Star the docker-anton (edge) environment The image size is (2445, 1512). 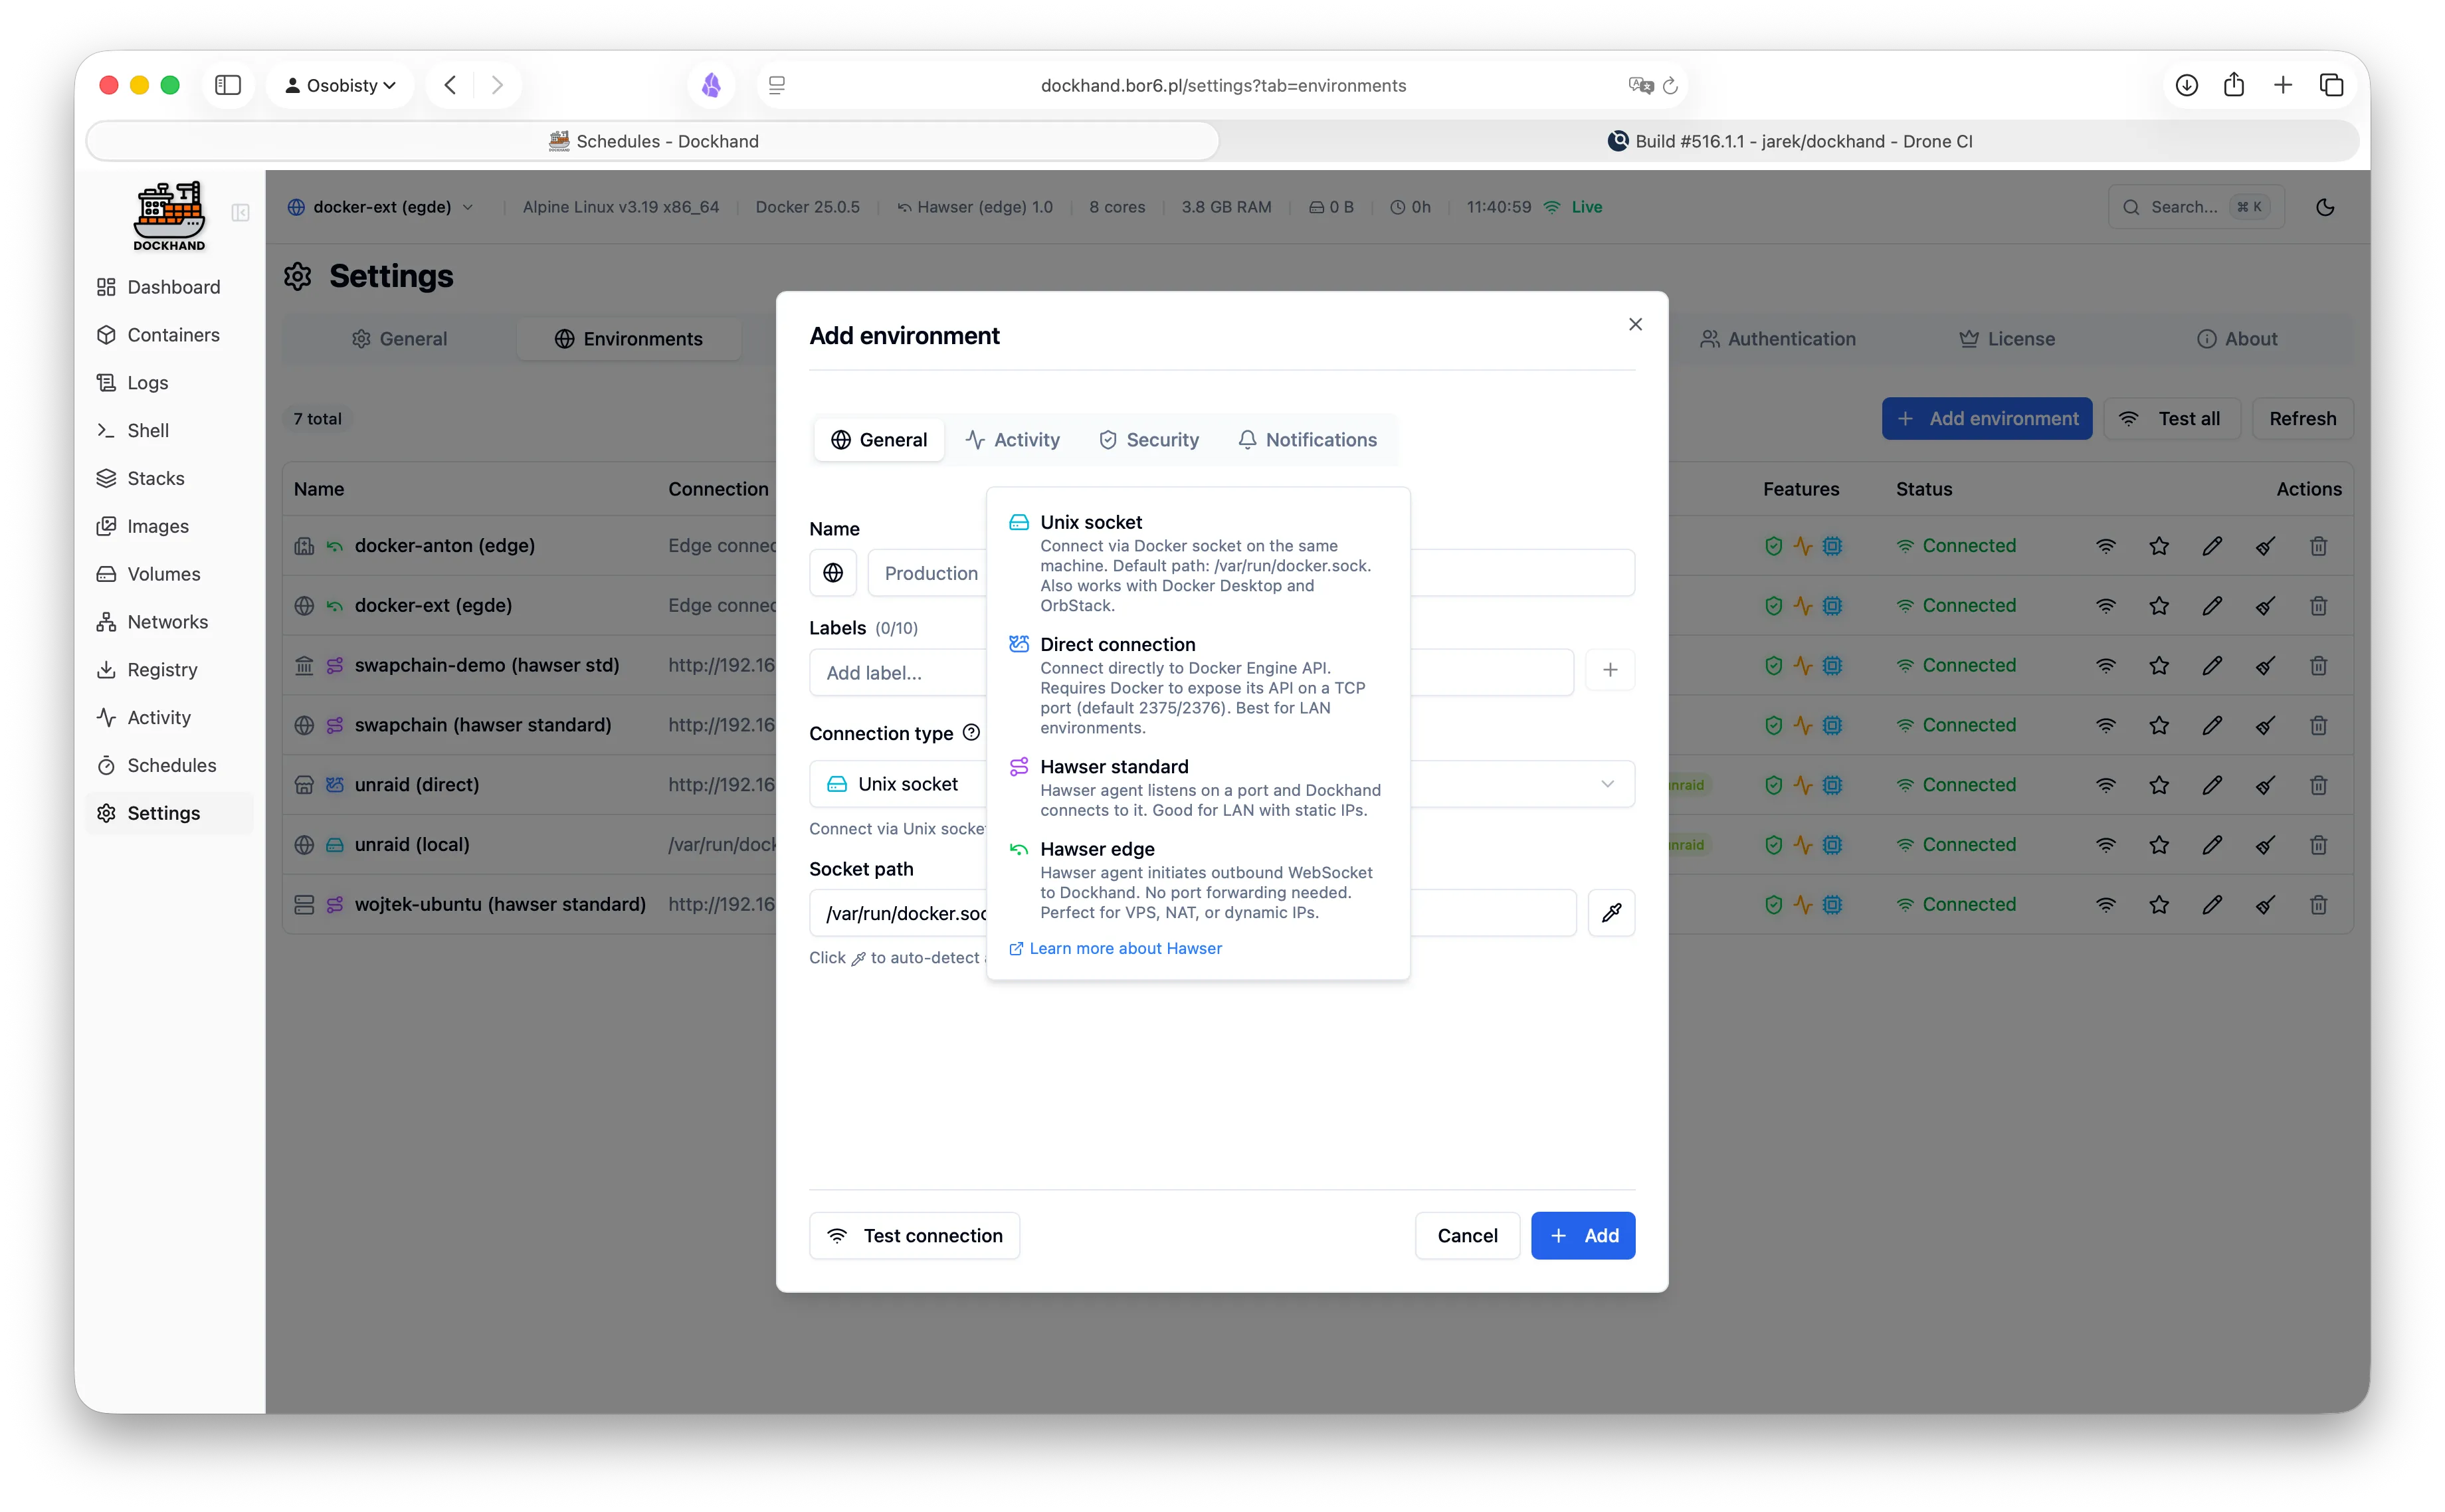tap(2159, 546)
